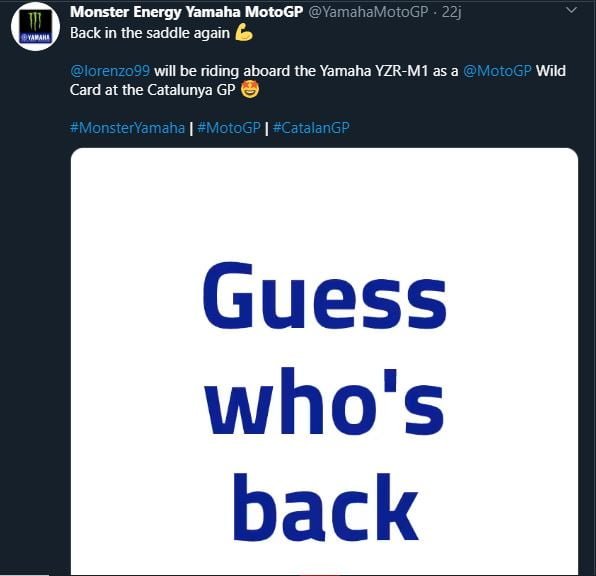Click the "Card at the Catalunya GP" text
596x576 pixels.
coord(153,90)
